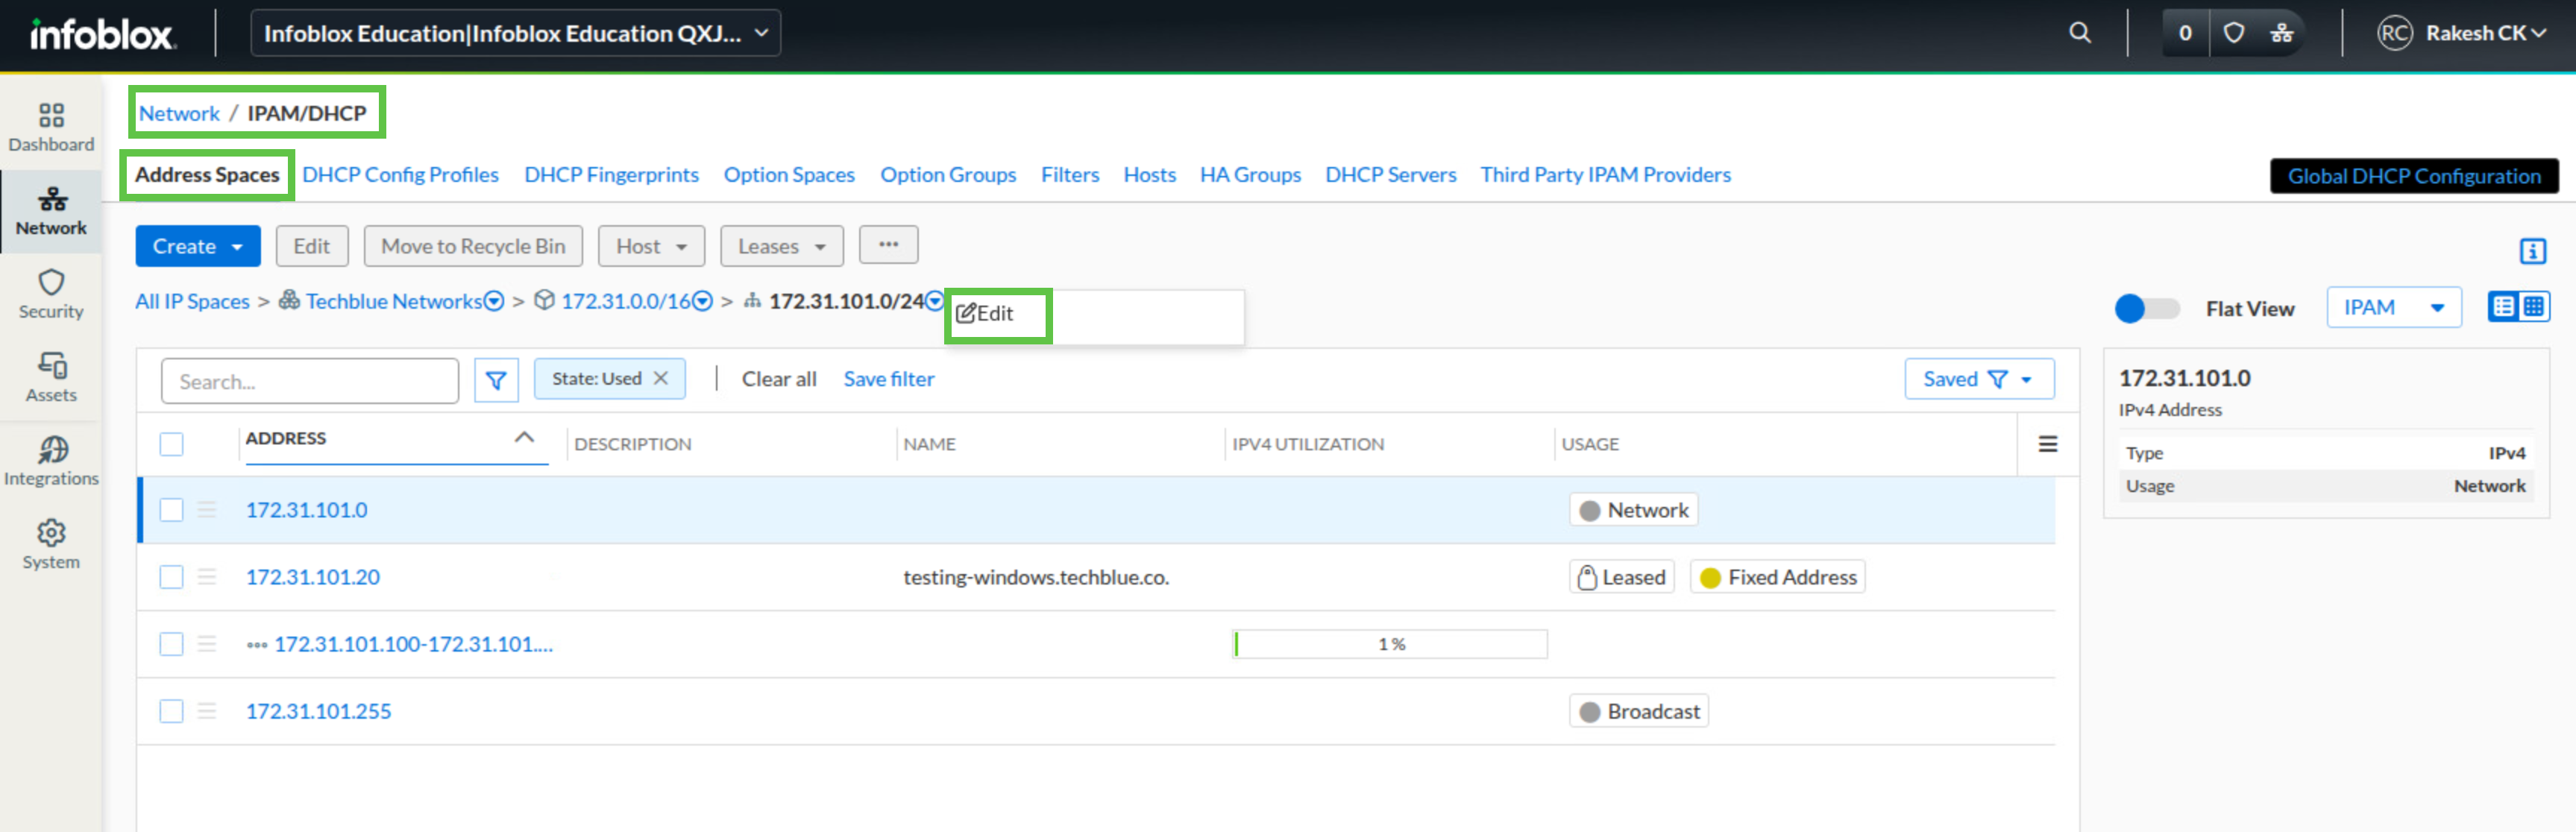Click Move to Recycle Bin
The width and height of the screenshot is (2576, 832).
click(473, 246)
